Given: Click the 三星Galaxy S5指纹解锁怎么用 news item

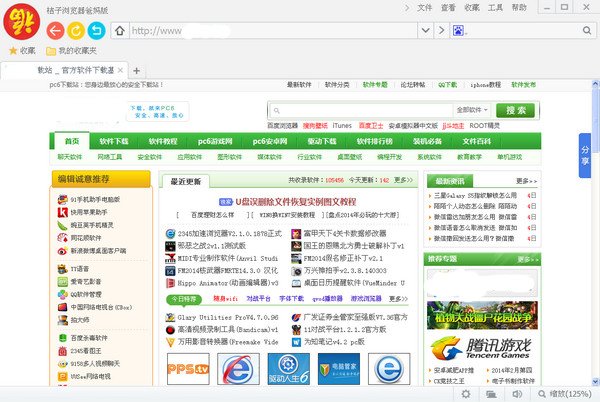Looking at the screenshot, I should click(475, 195).
